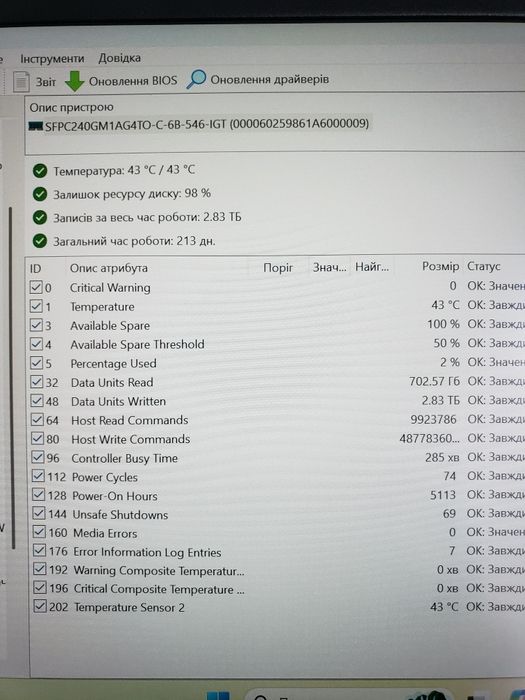Toggle the Data Units Written checkbox

point(37,400)
